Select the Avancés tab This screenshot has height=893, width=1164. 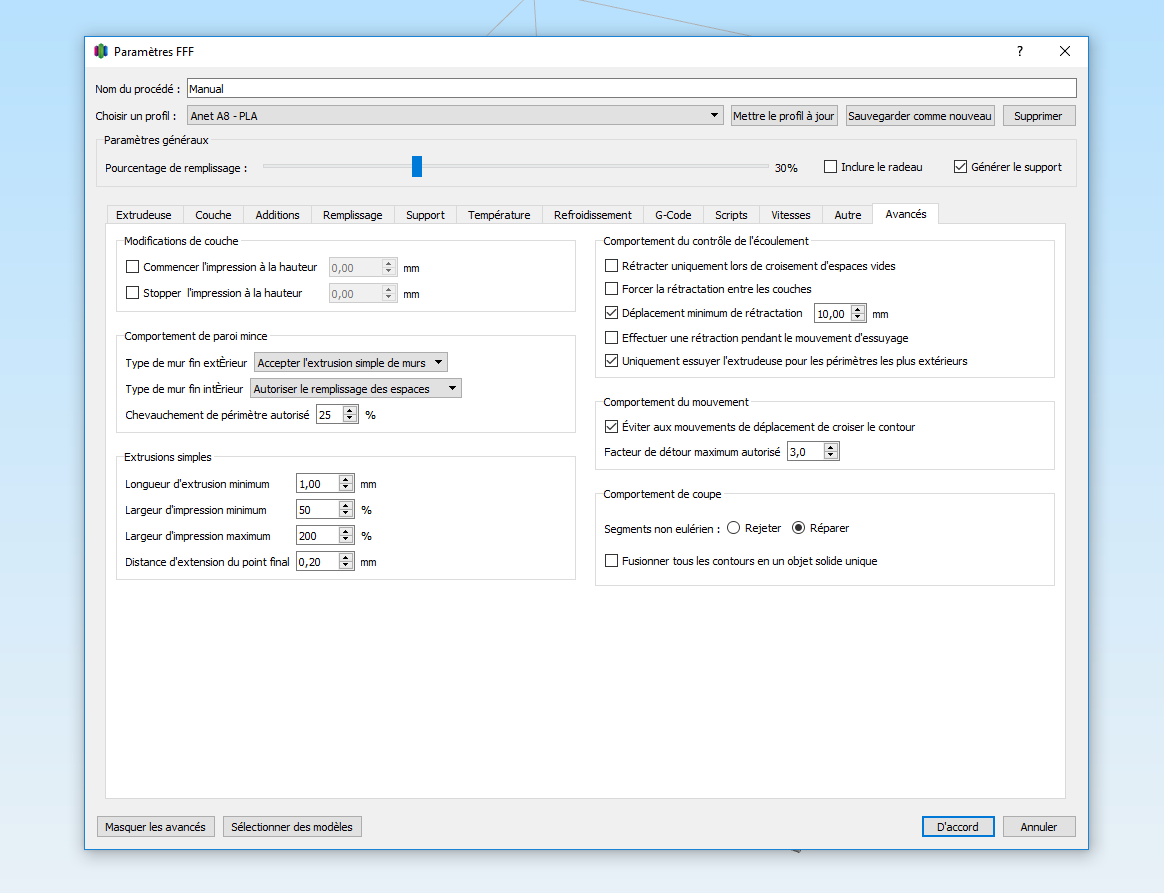tap(906, 214)
